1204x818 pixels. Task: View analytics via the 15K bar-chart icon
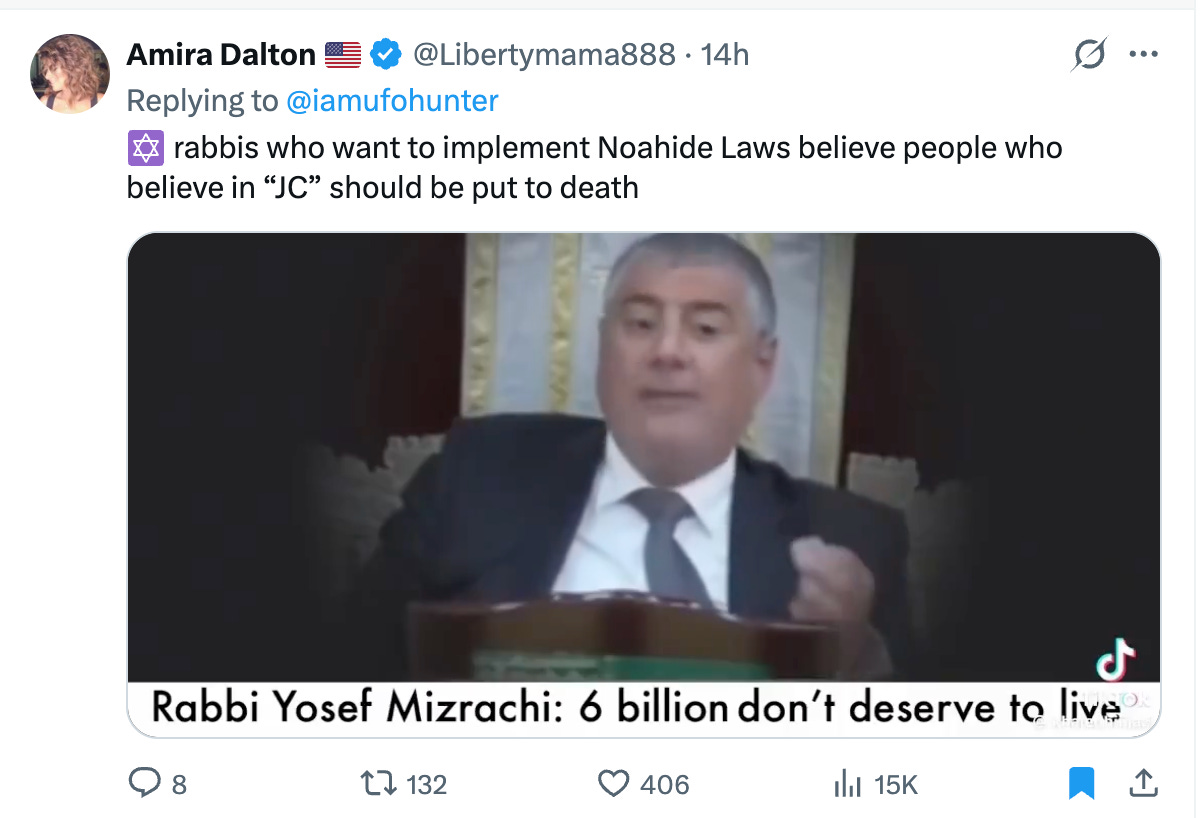click(x=846, y=785)
